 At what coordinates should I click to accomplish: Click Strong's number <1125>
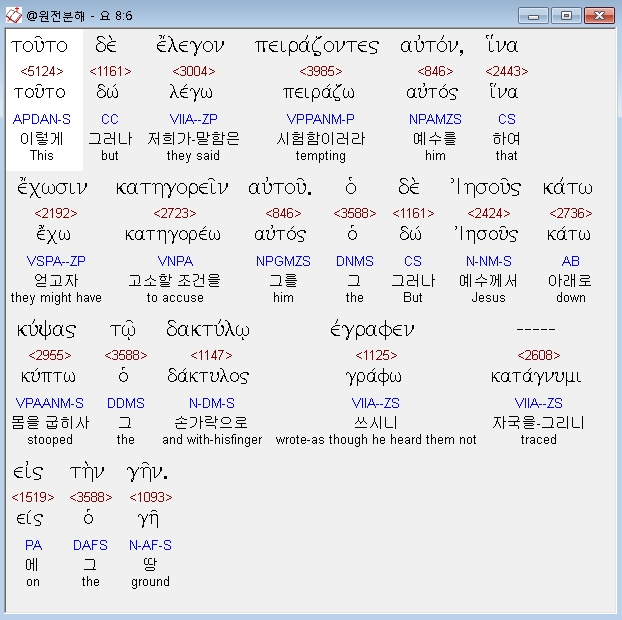376,355
